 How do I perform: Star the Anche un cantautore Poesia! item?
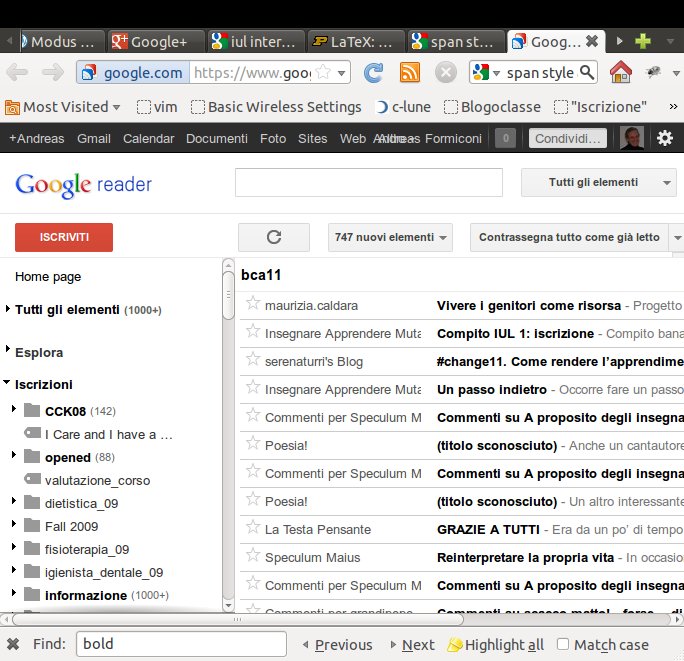[x=253, y=442]
